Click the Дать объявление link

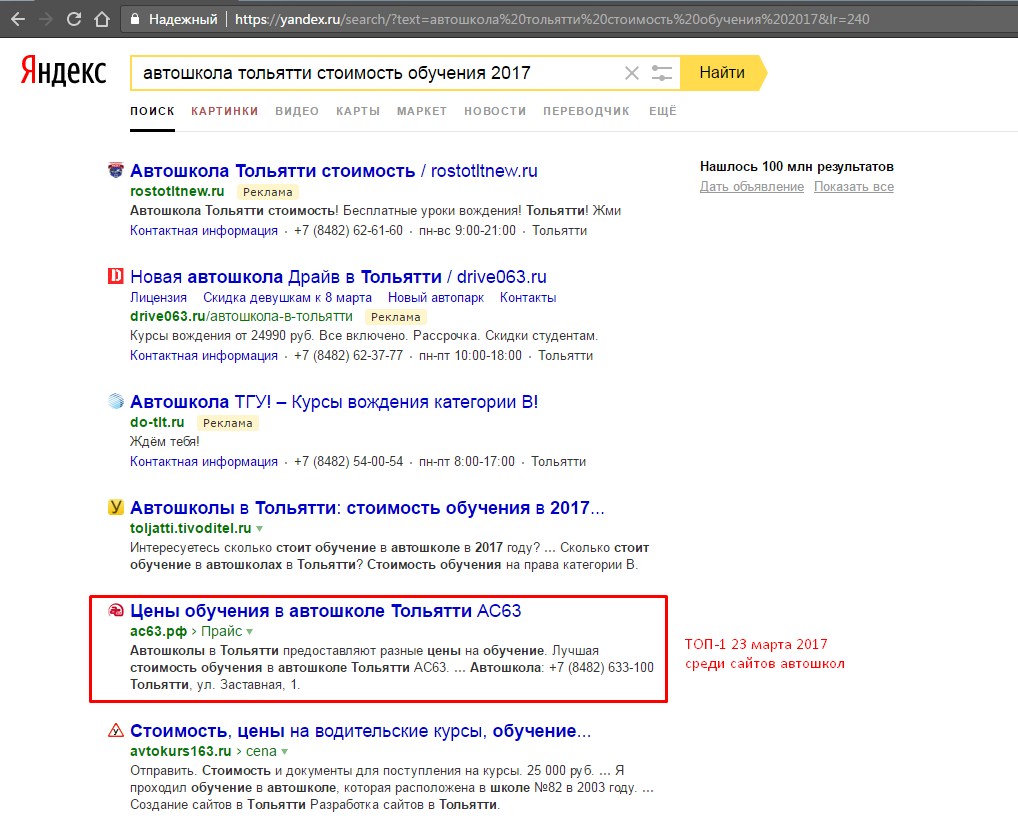pyautogui.click(x=752, y=186)
